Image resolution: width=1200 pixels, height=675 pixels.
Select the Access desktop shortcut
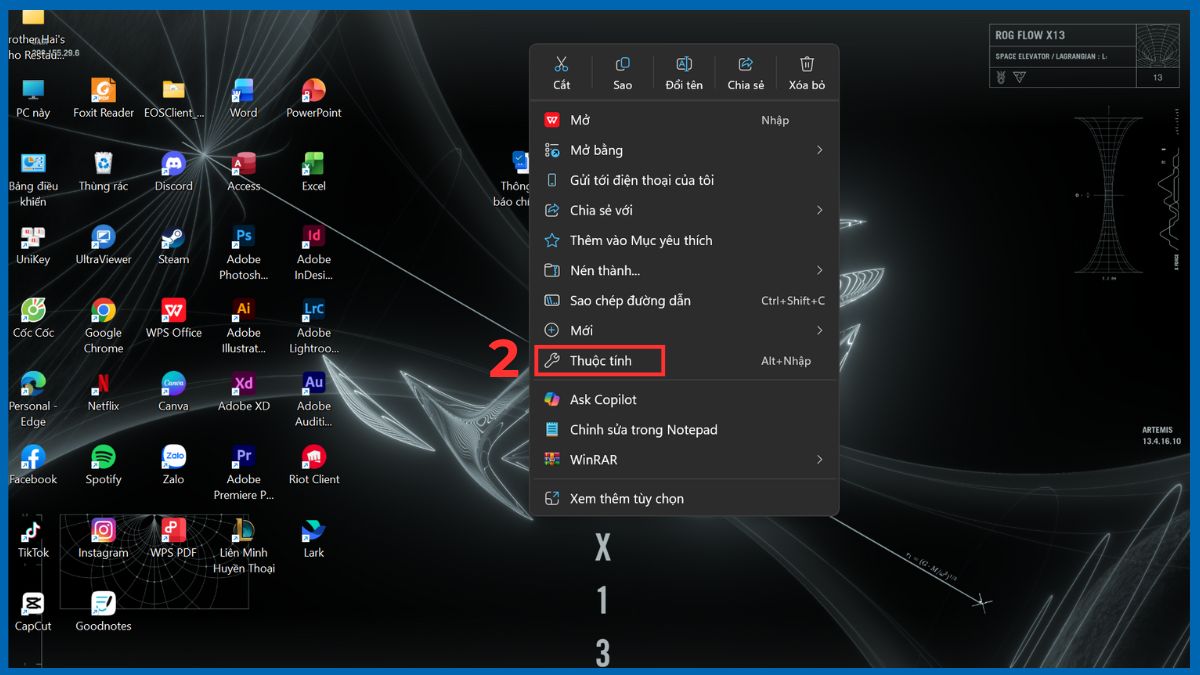coord(243,171)
